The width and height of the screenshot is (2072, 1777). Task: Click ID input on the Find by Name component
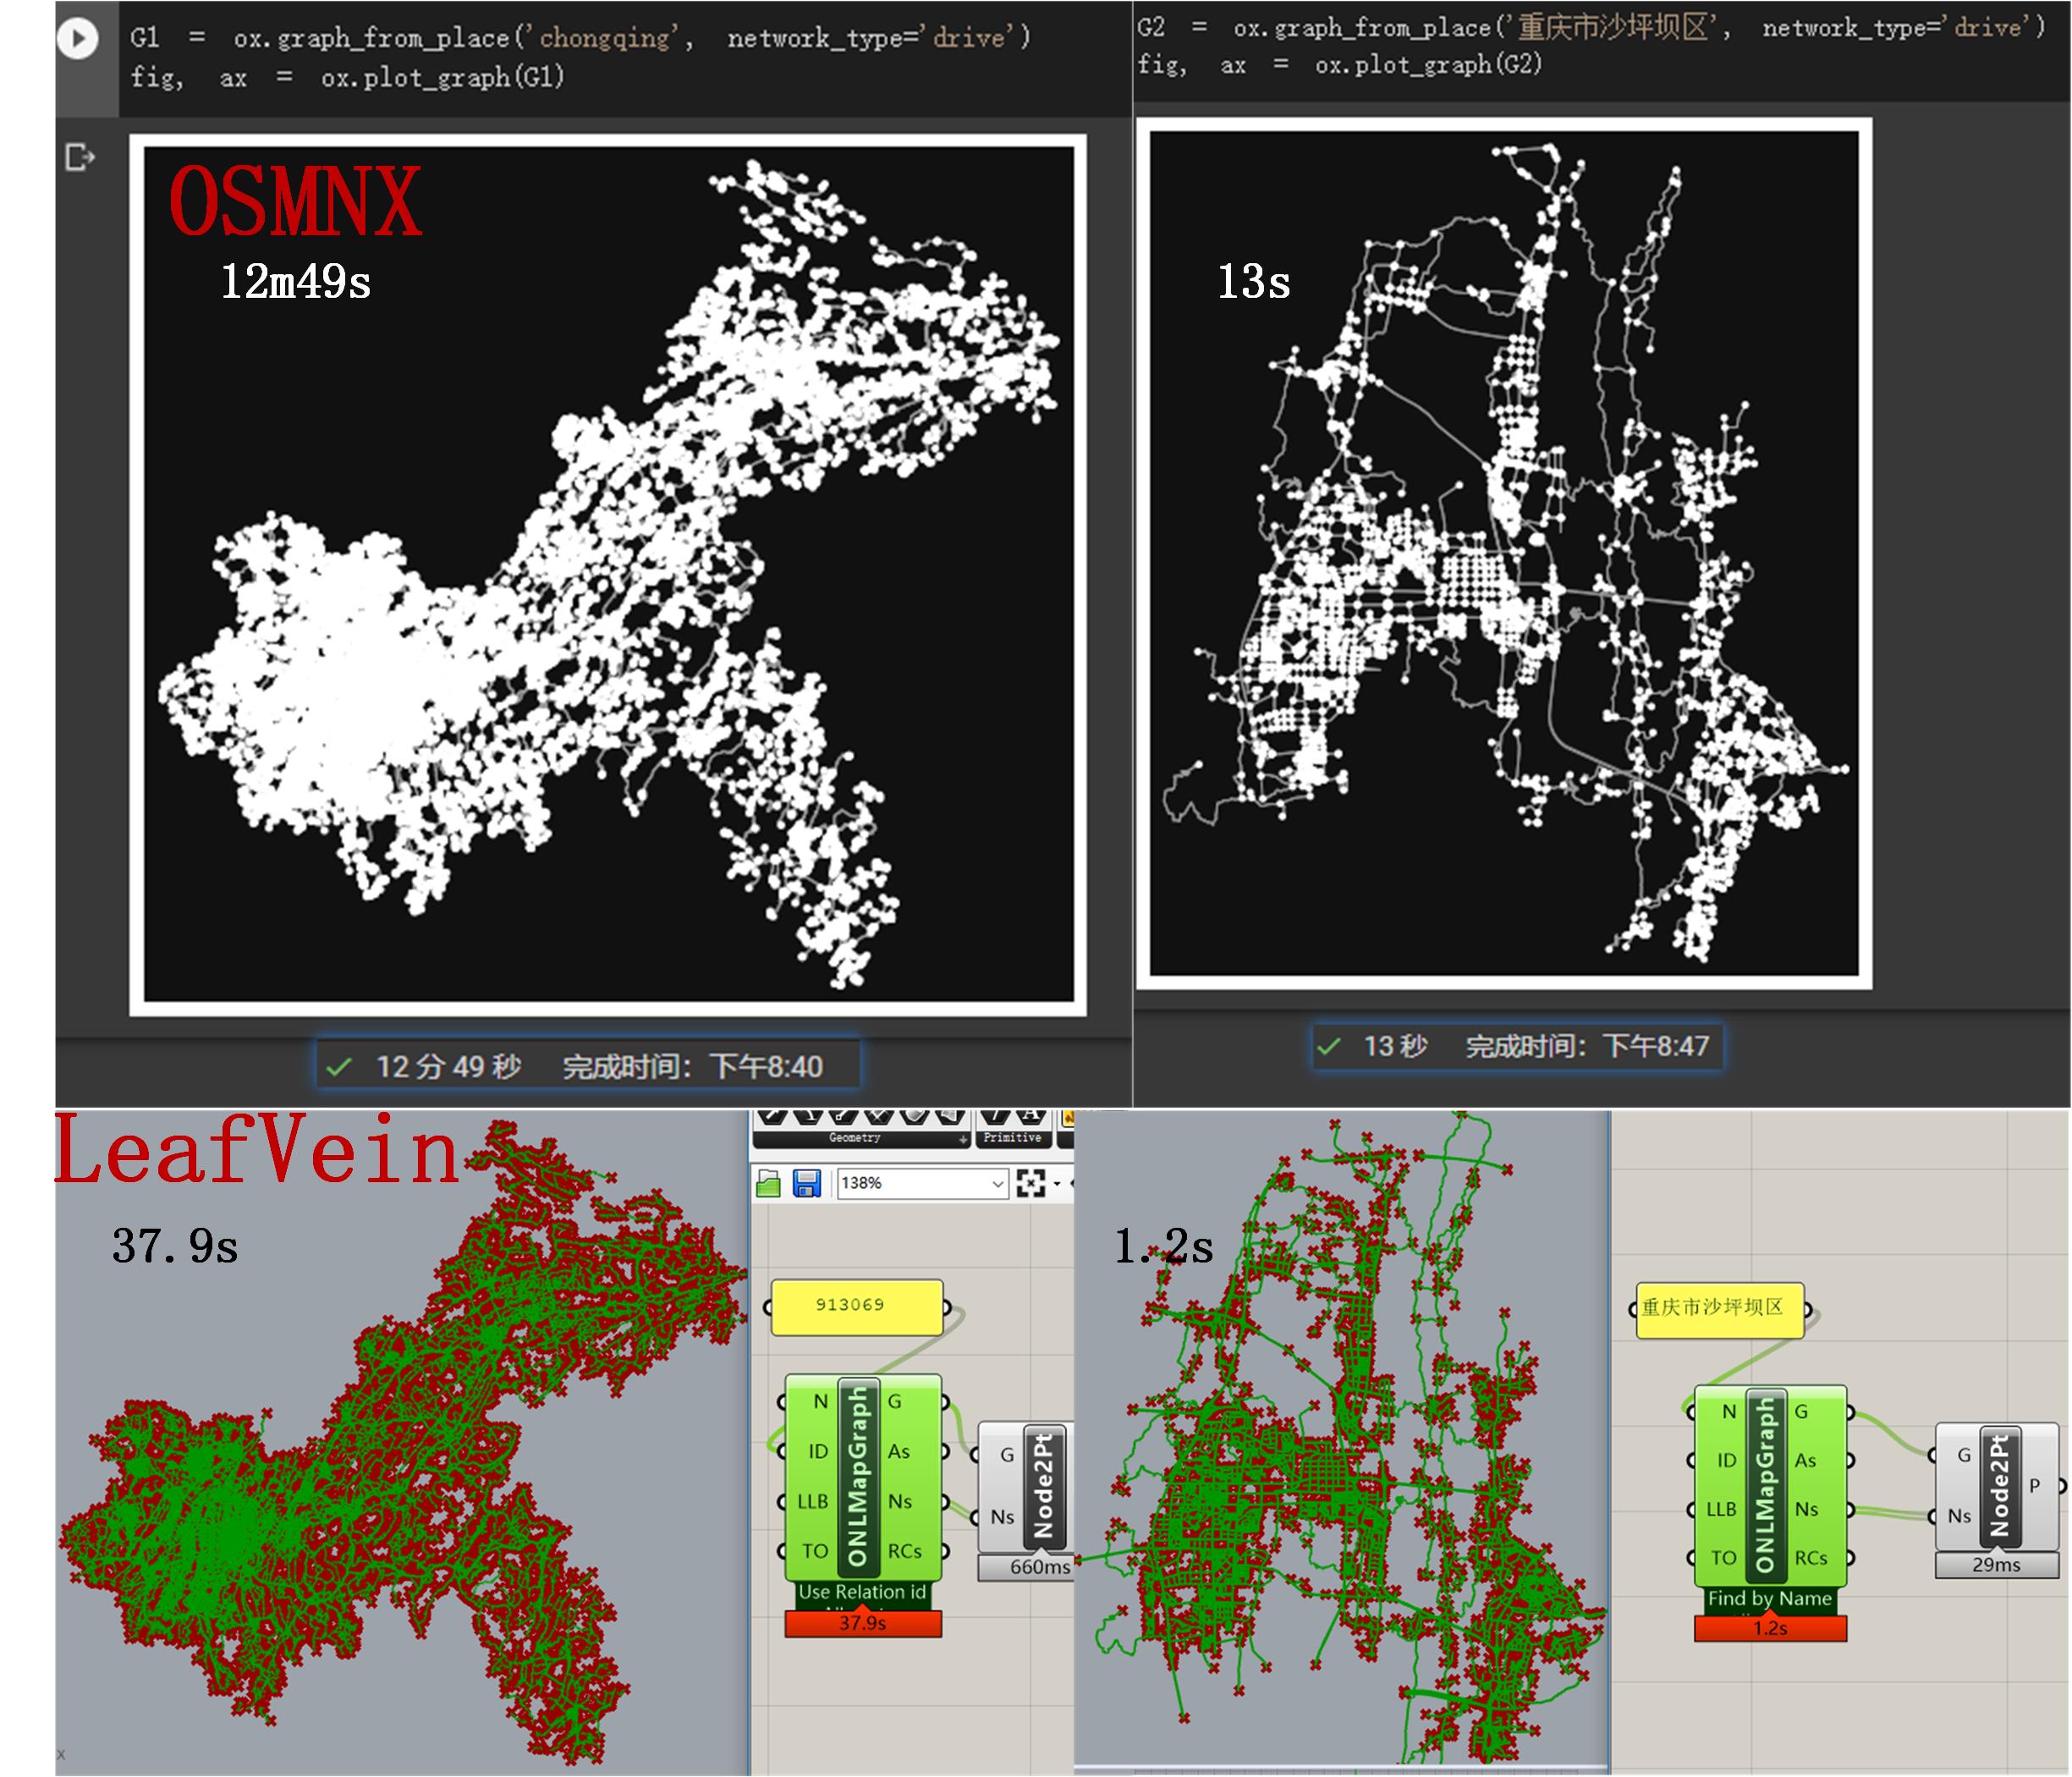(x=1726, y=1461)
